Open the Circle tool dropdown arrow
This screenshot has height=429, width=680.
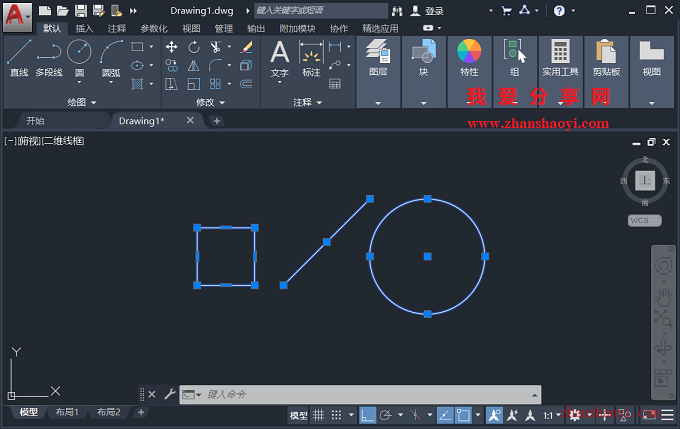(79, 82)
